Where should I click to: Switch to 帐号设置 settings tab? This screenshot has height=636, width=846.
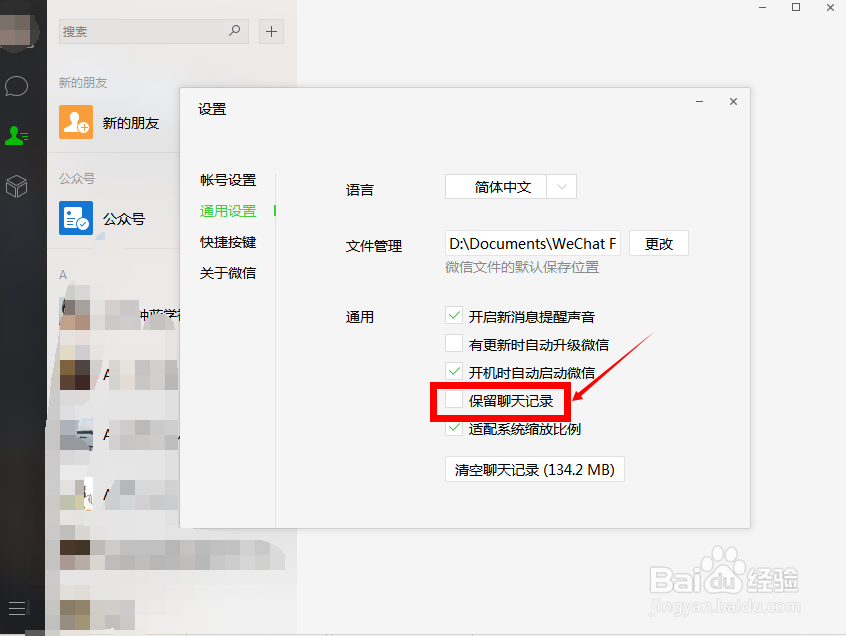[228, 181]
